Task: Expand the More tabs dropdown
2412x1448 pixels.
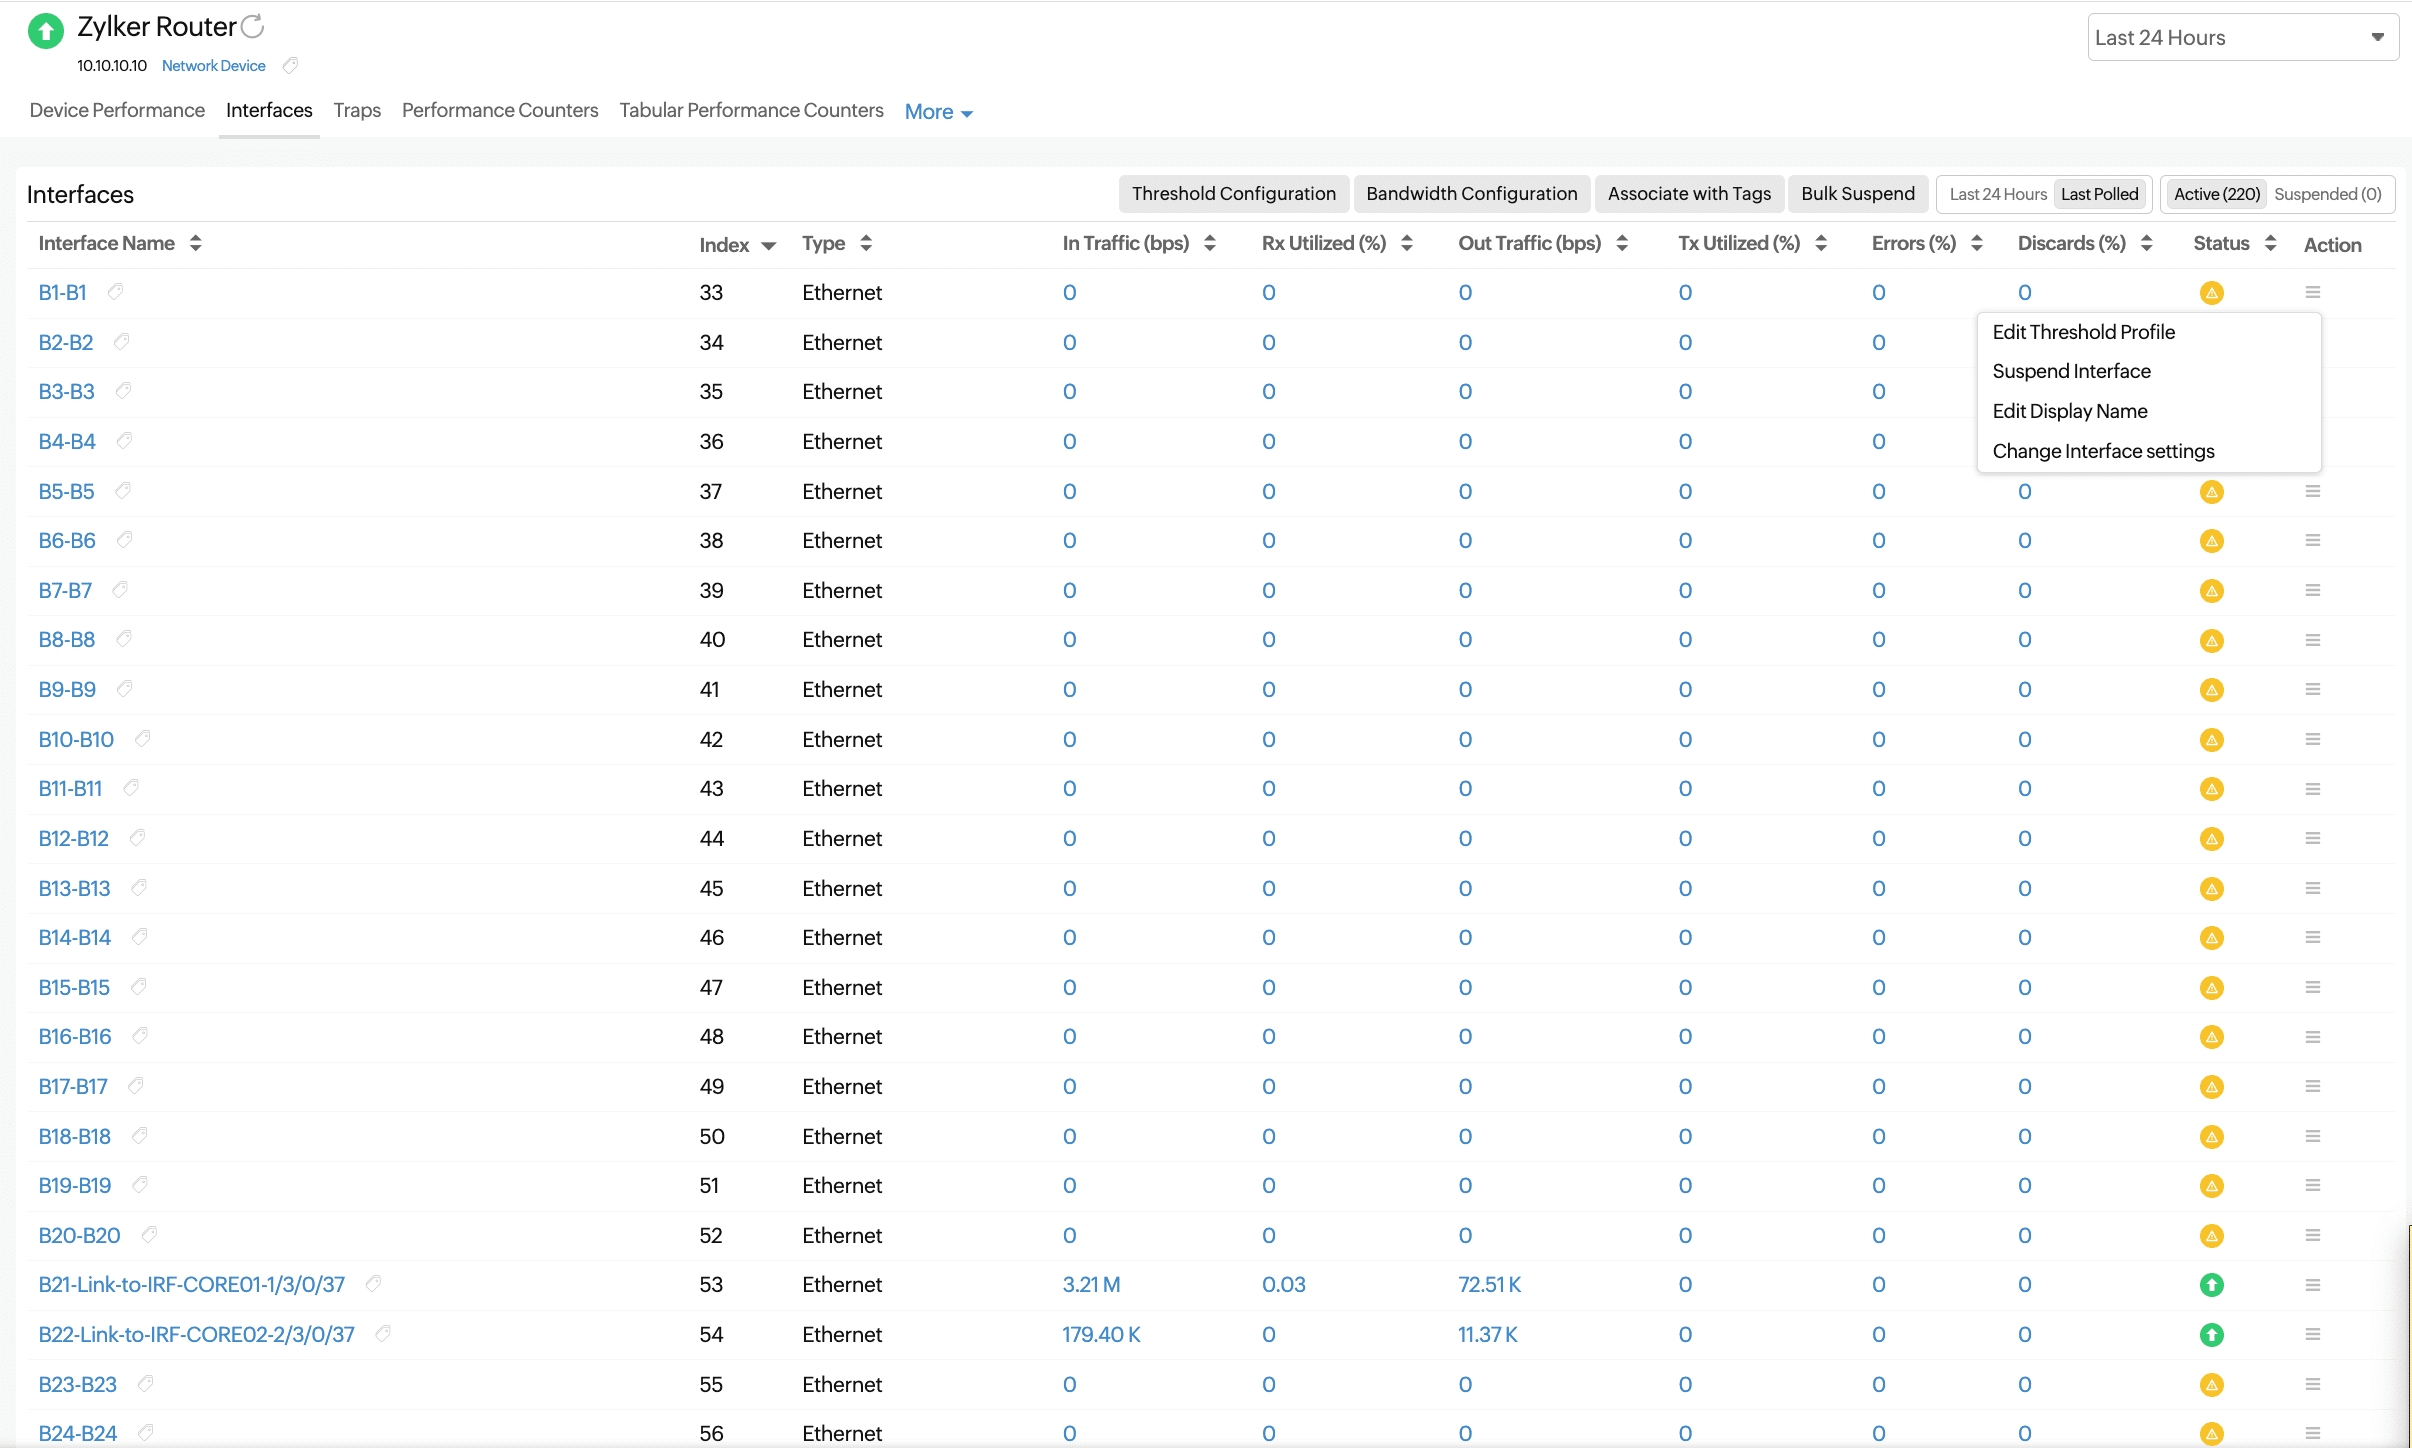Action: click(x=938, y=112)
